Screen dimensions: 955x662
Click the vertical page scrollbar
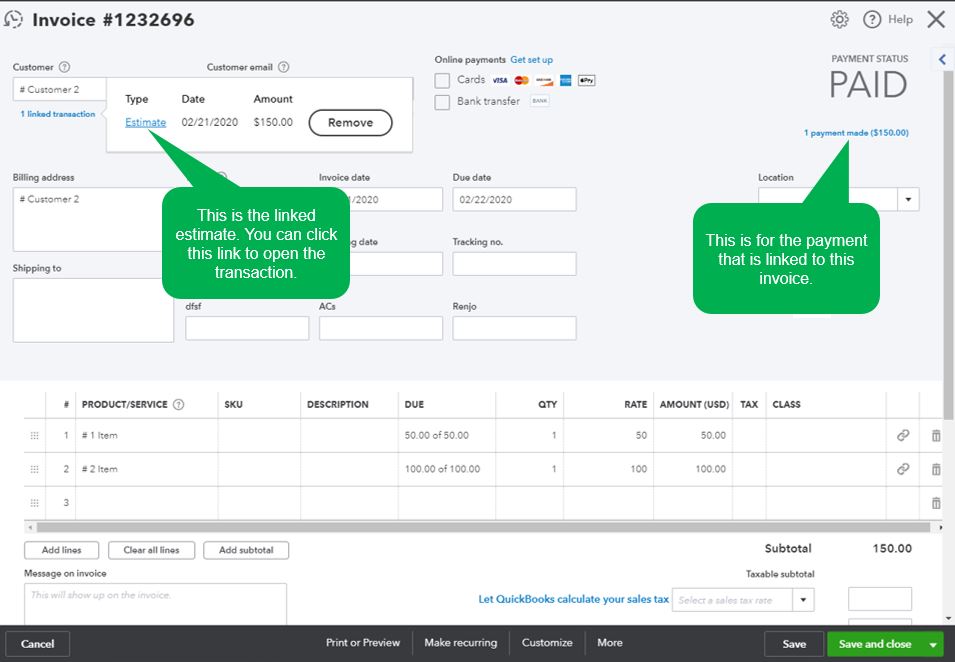click(948, 244)
